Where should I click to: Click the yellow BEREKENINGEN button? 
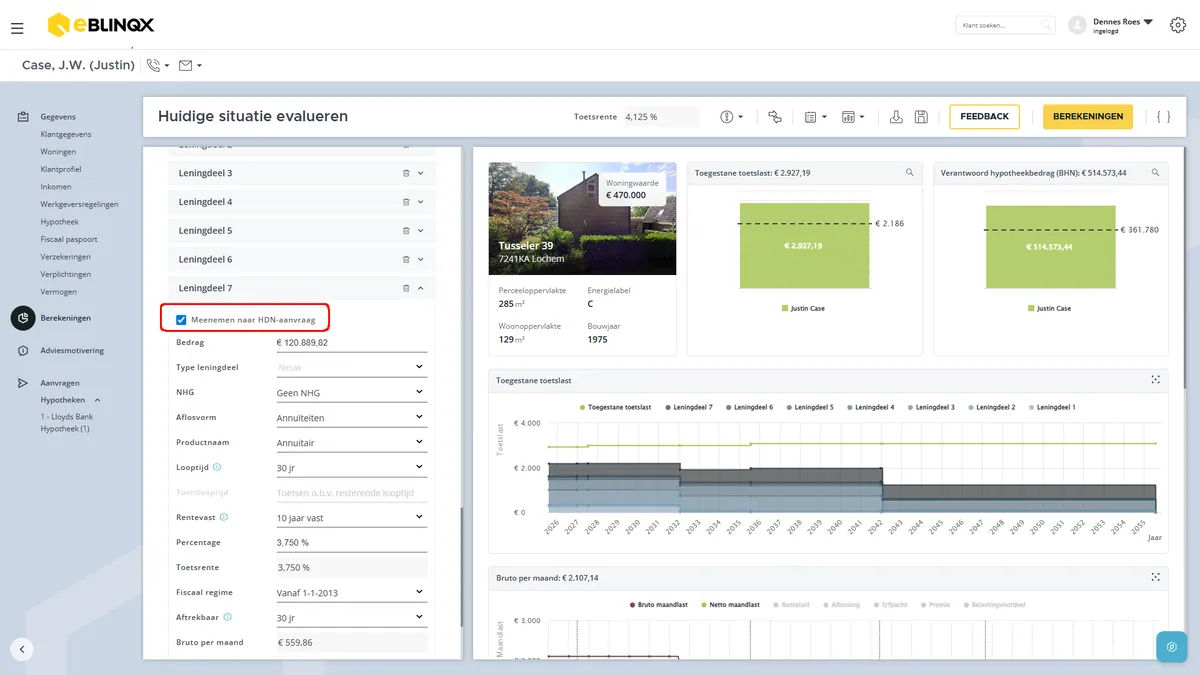tap(1088, 117)
